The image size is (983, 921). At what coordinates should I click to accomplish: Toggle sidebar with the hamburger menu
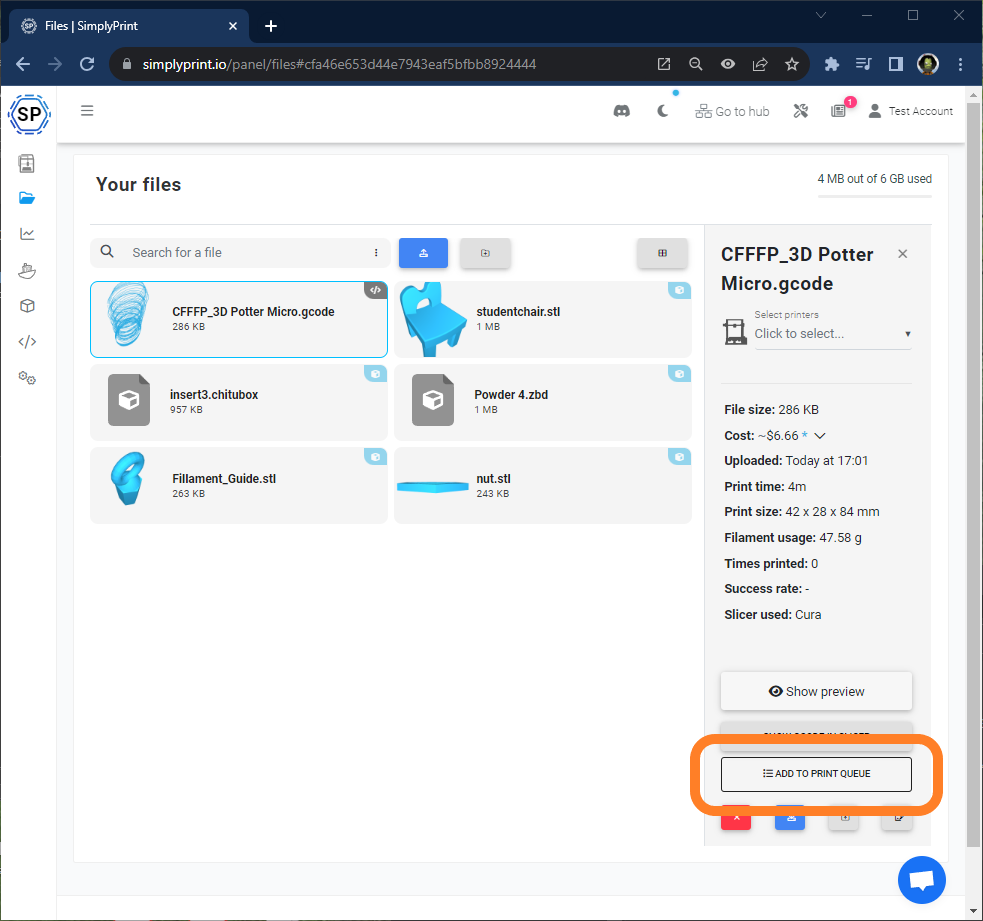[87, 111]
